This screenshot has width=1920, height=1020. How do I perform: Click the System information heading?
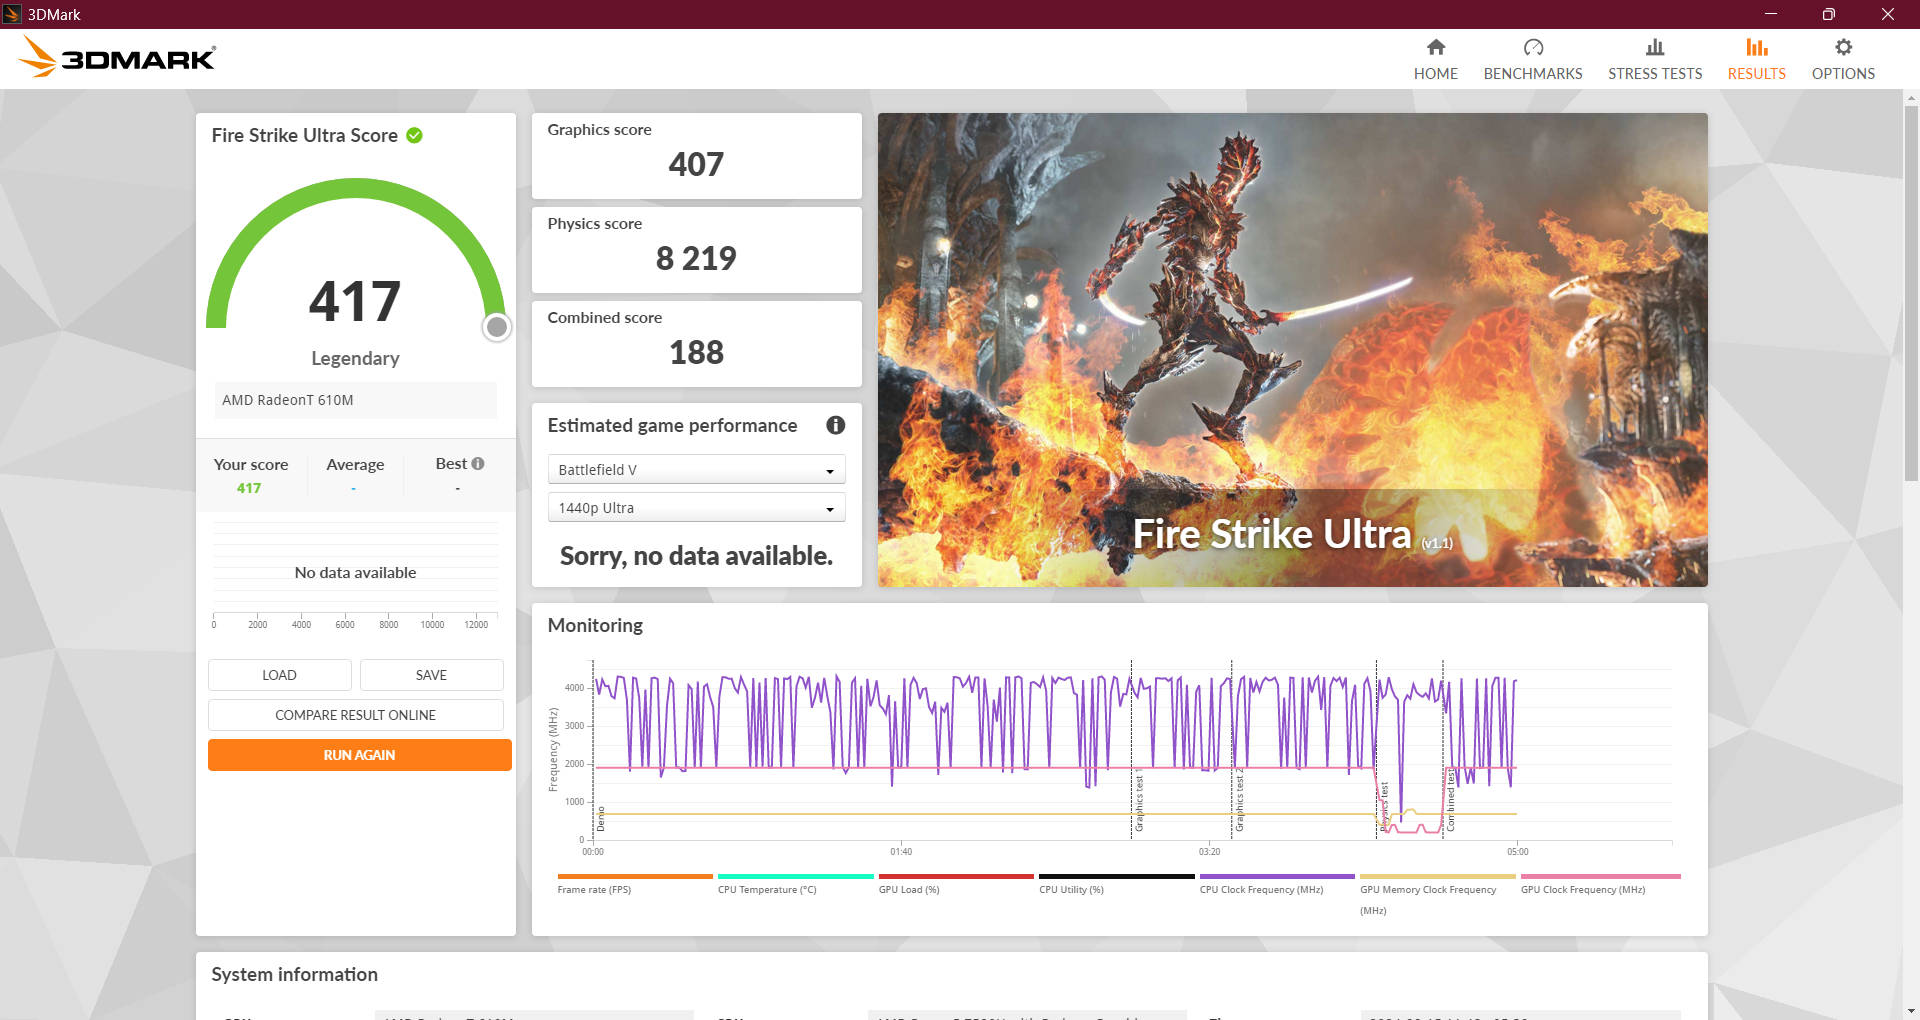(x=294, y=974)
